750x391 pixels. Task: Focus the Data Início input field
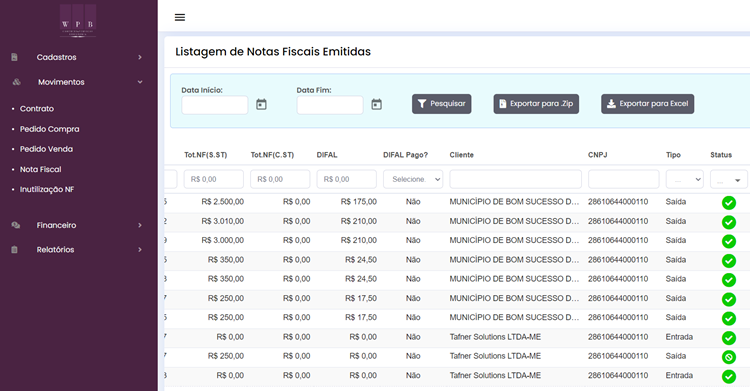(x=215, y=105)
